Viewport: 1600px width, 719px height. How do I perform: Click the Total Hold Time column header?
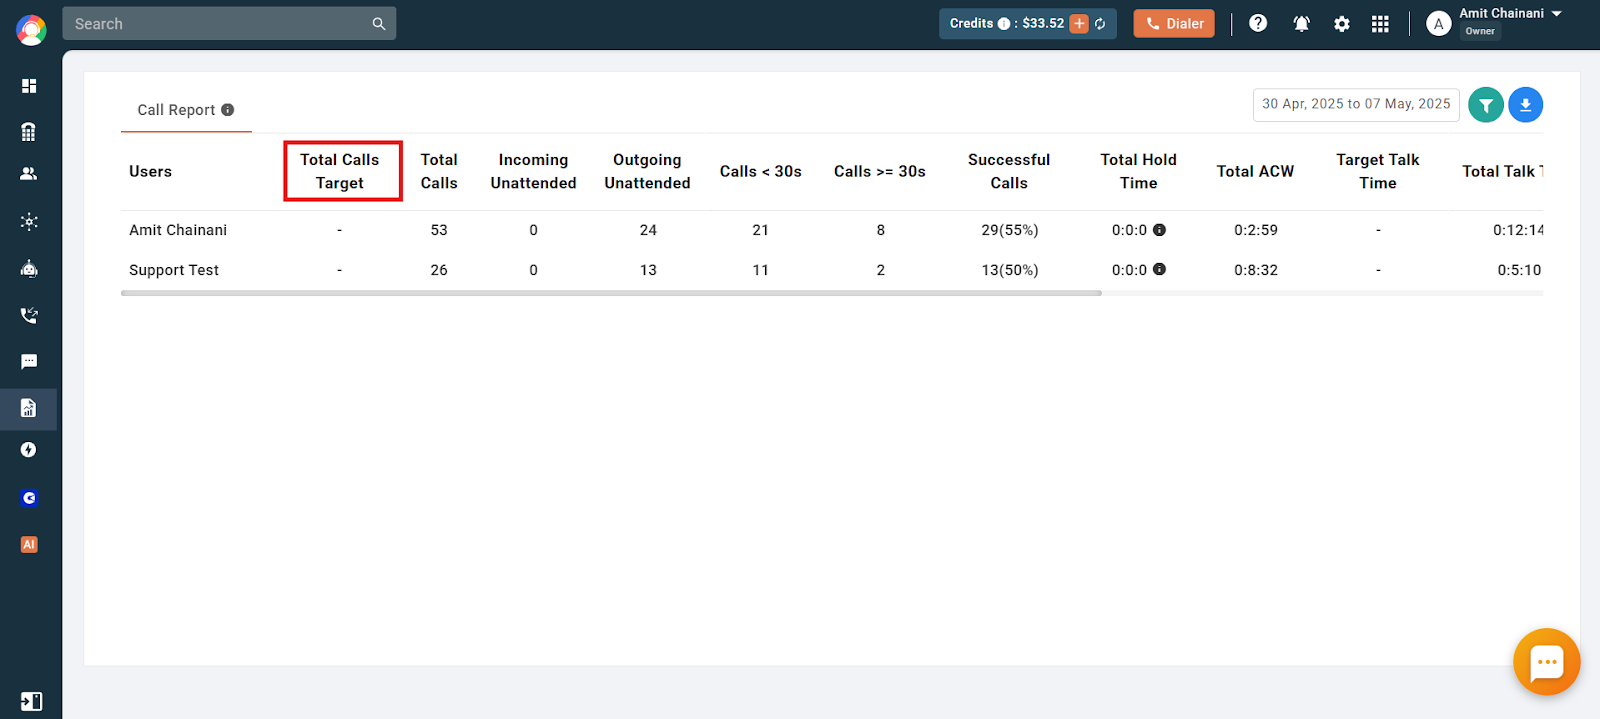tap(1138, 171)
